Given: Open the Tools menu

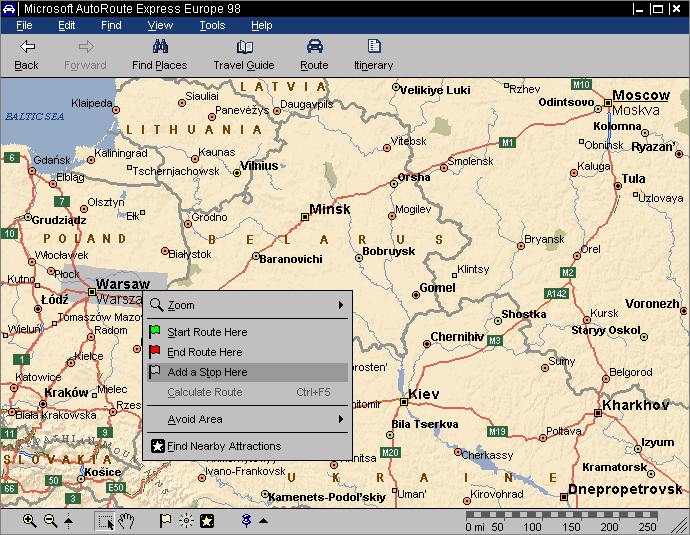Looking at the screenshot, I should click(x=212, y=26).
